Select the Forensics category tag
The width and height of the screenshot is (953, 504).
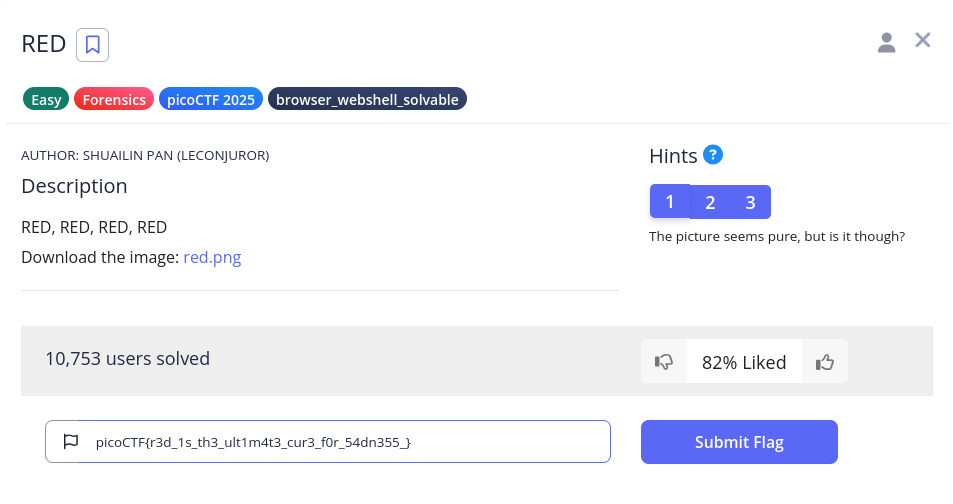click(x=114, y=99)
